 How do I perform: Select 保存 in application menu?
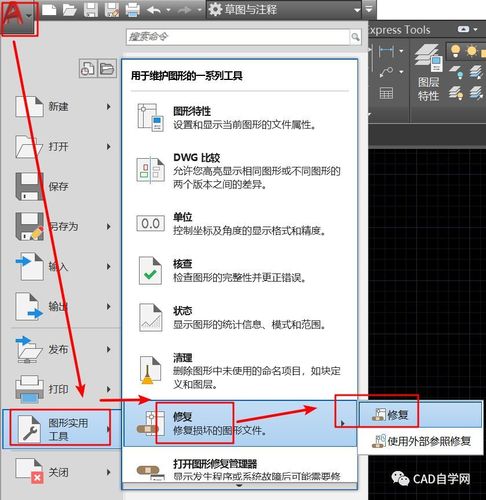[x=63, y=186]
